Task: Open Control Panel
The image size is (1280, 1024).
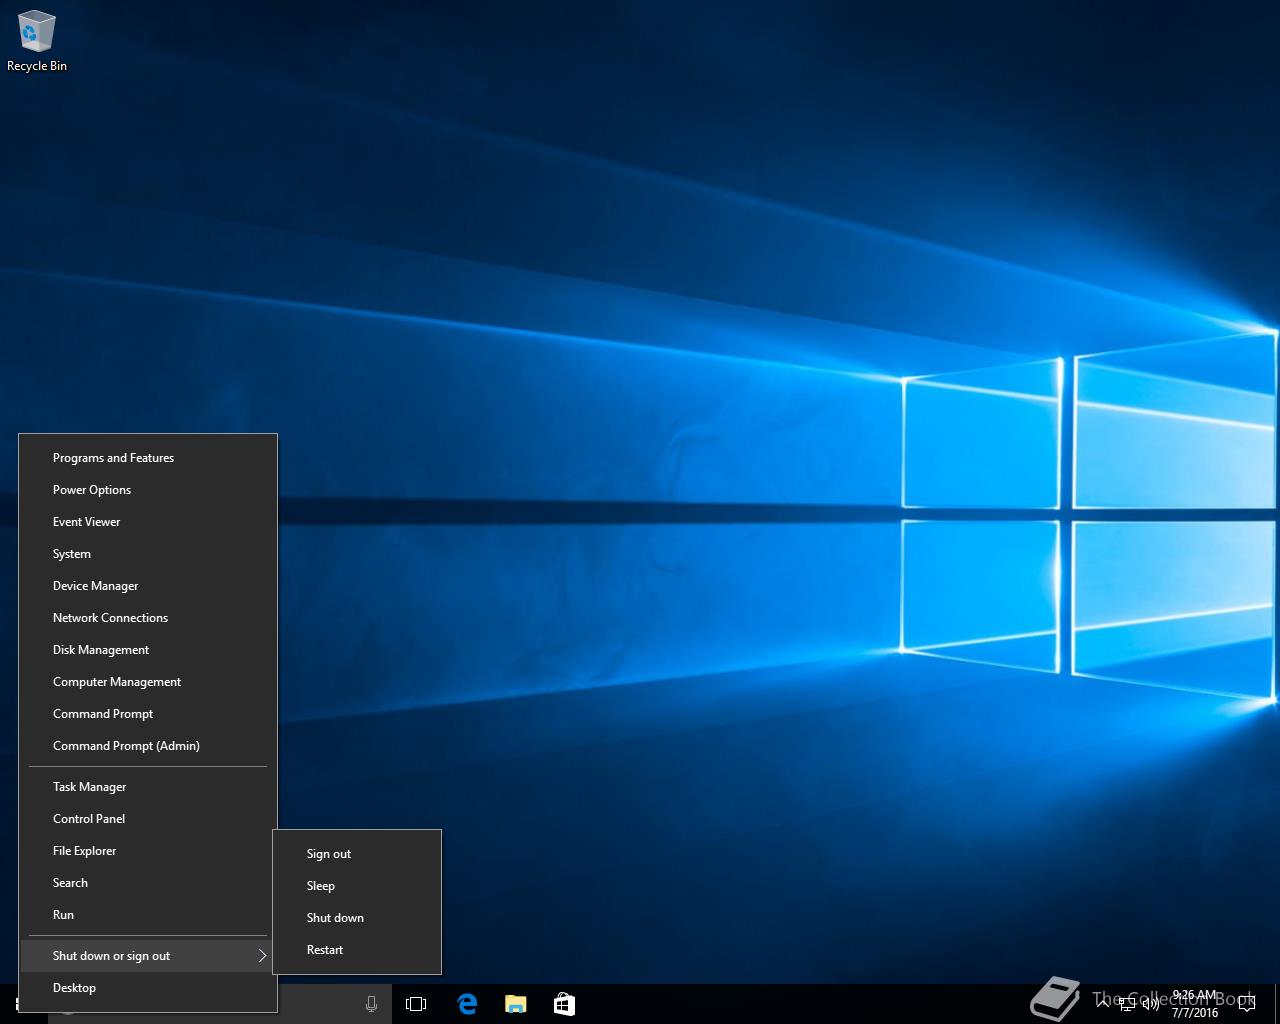Action: tap(148, 819)
